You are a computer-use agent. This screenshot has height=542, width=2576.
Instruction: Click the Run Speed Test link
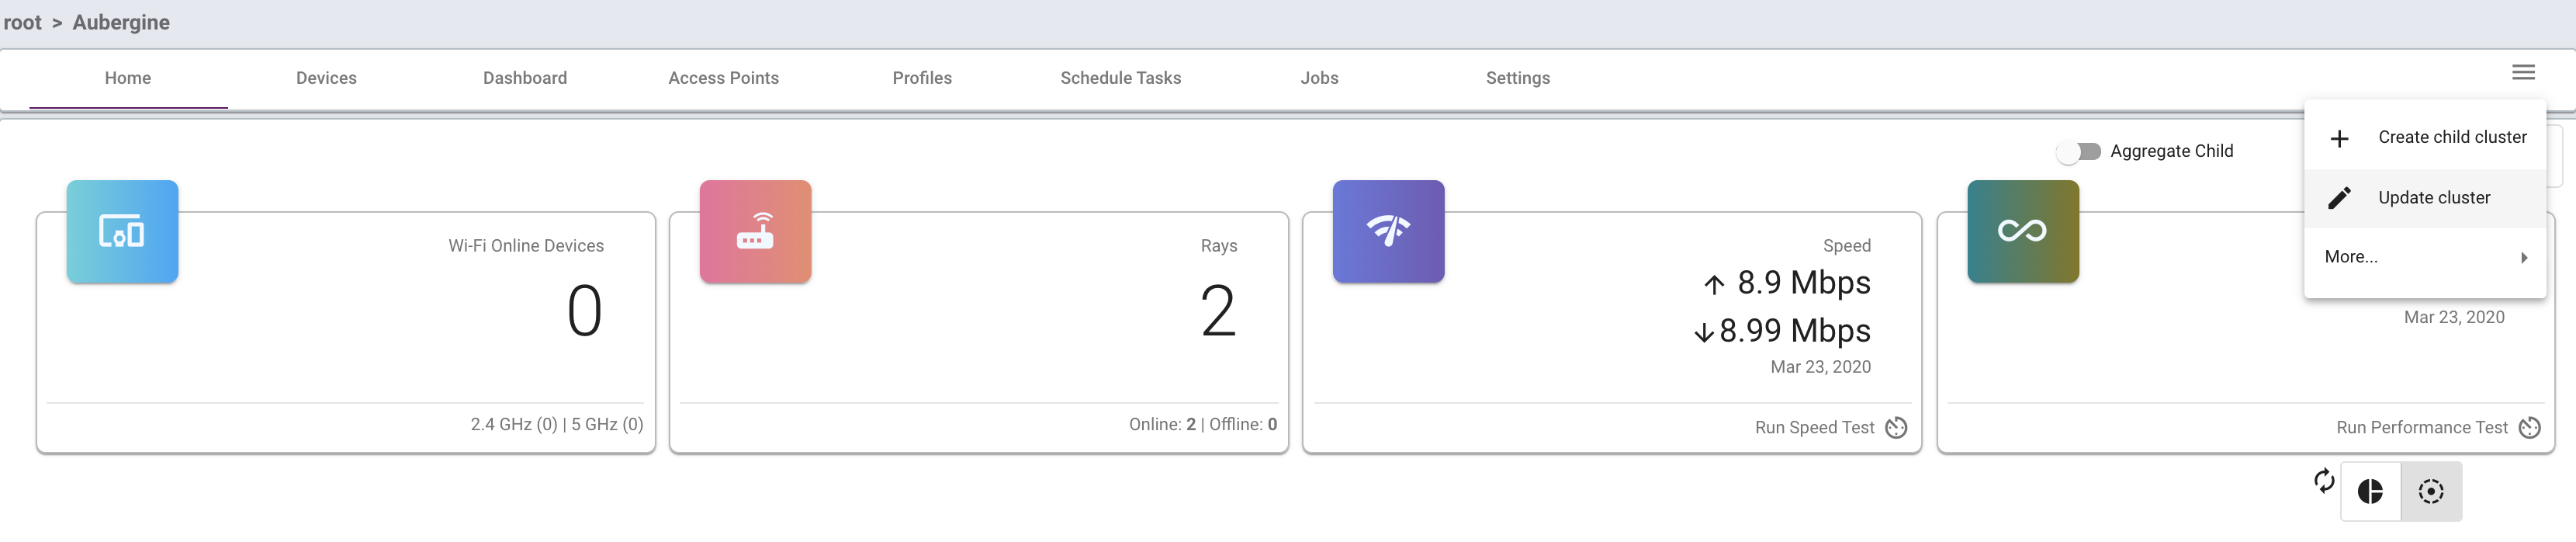[1814, 428]
